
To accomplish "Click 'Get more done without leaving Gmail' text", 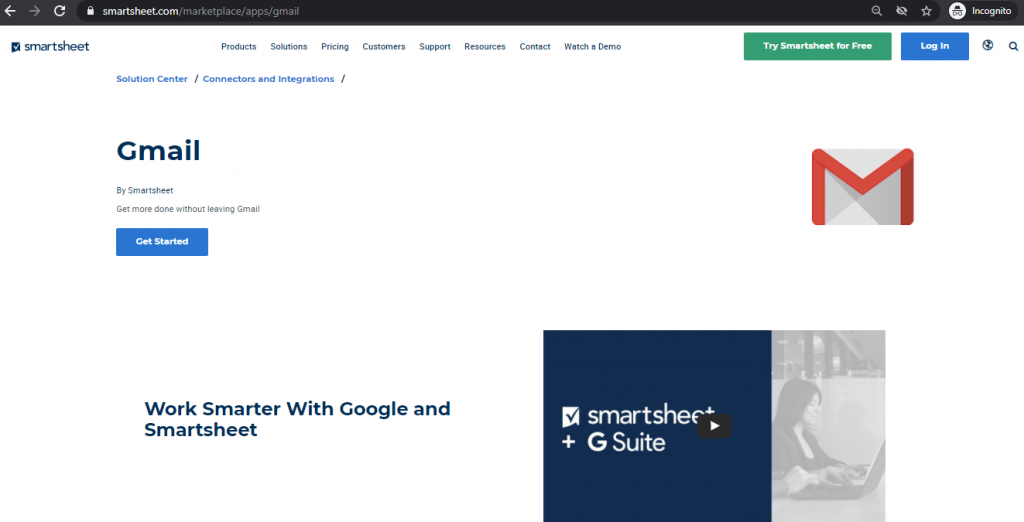I will [188, 209].
